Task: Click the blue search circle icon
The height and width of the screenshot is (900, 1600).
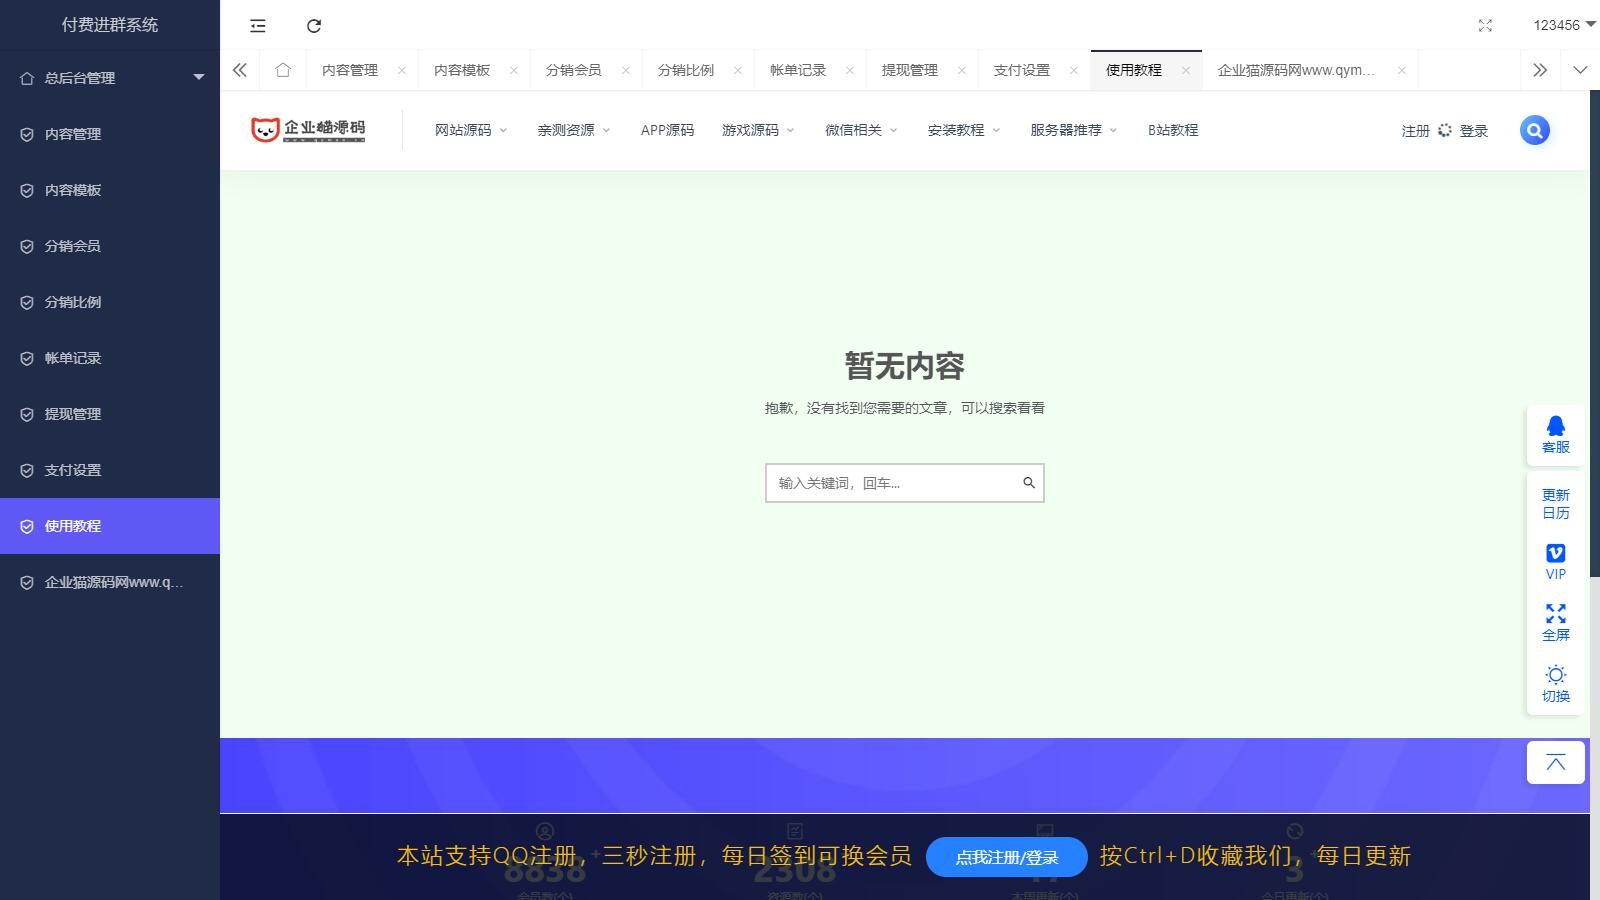Action: tap(1534, 130)
